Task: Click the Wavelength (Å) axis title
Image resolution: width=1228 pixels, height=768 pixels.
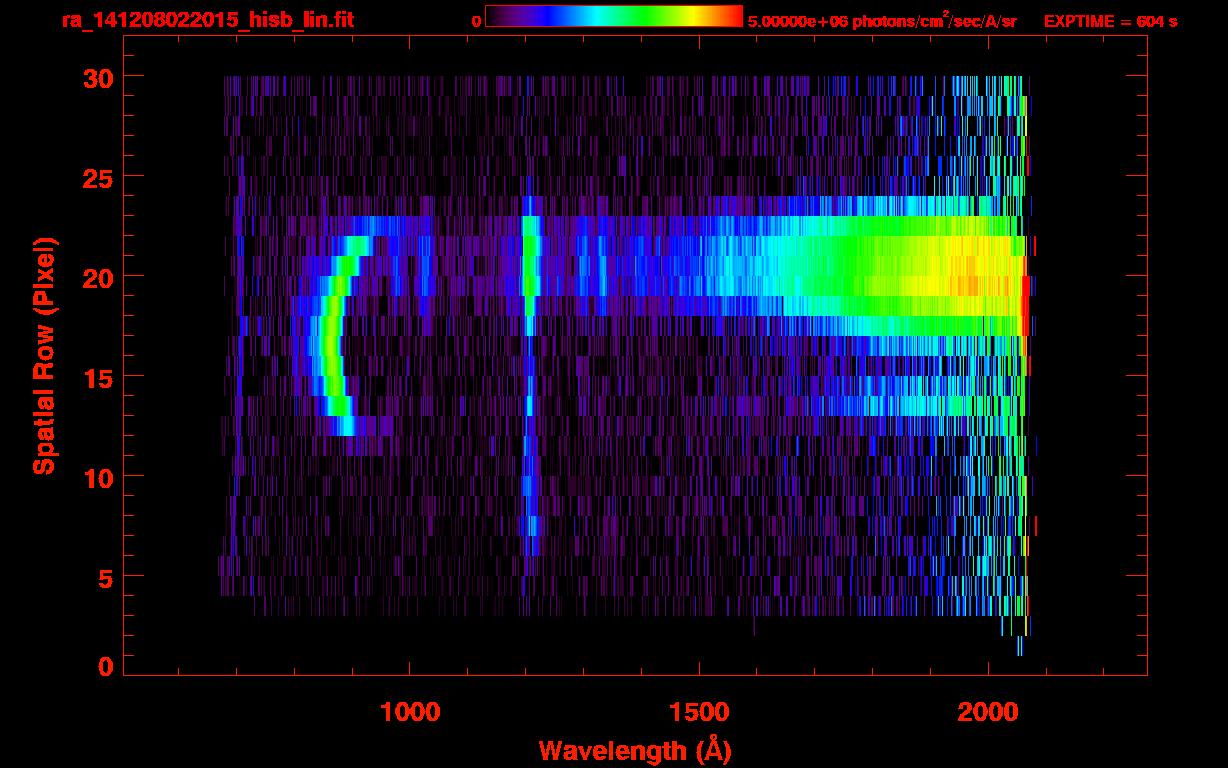Action: click(x=635, y=749)
